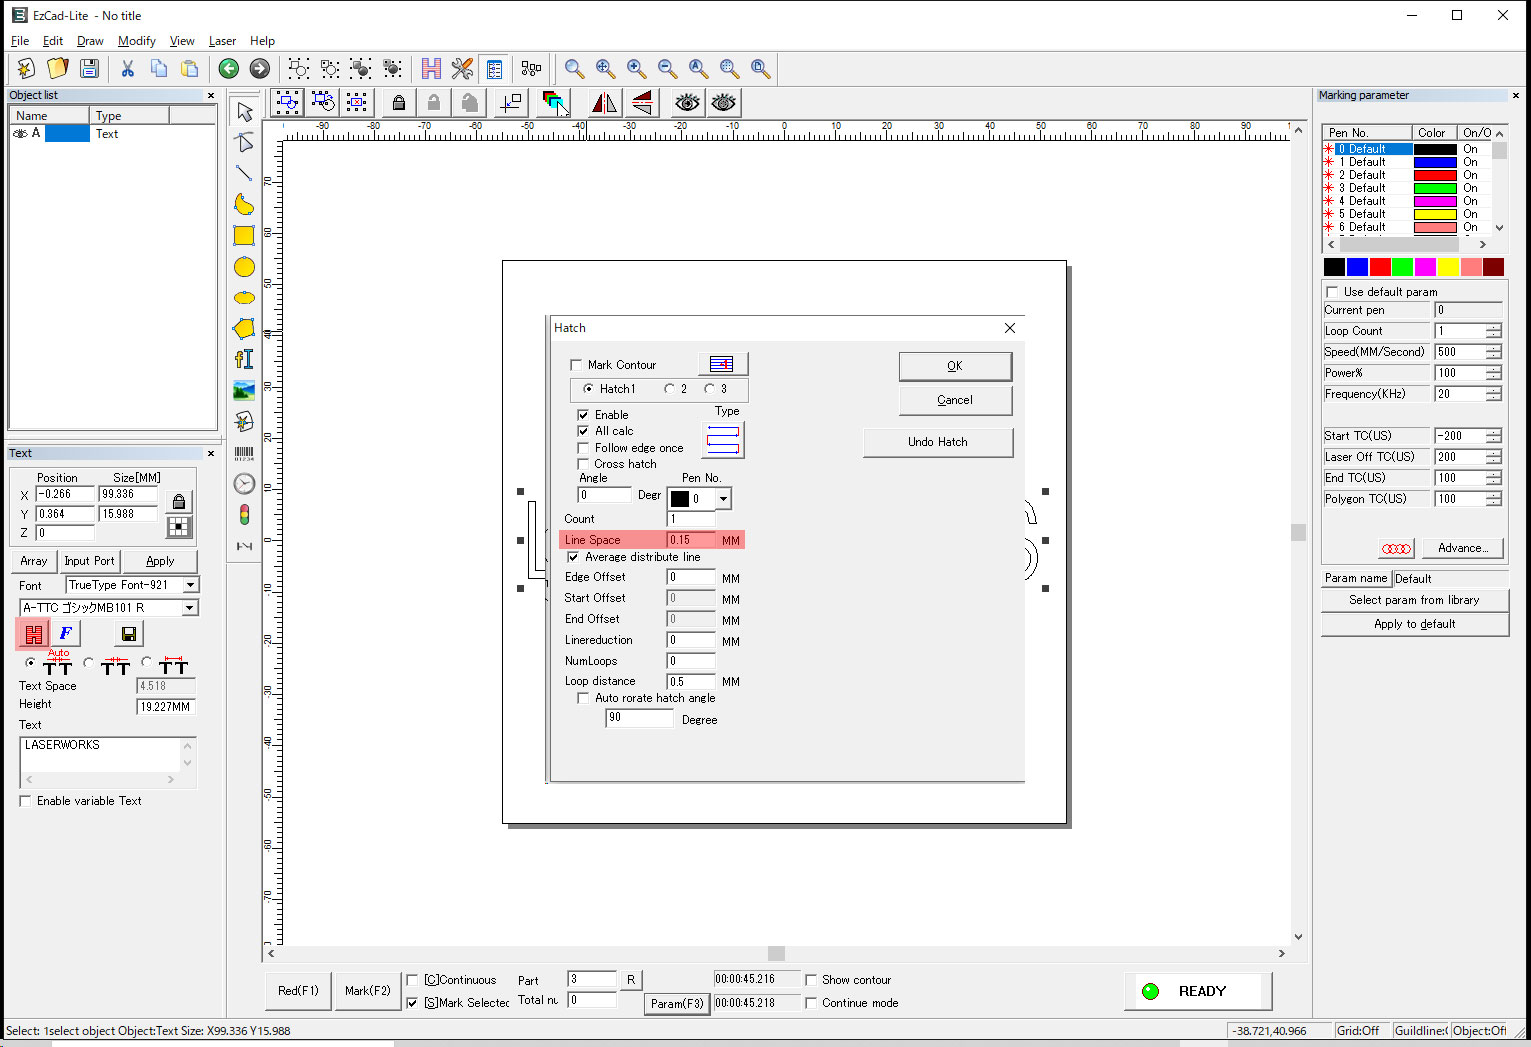Click the Line Space input field

pyautogui.click(x=691, y=540)
